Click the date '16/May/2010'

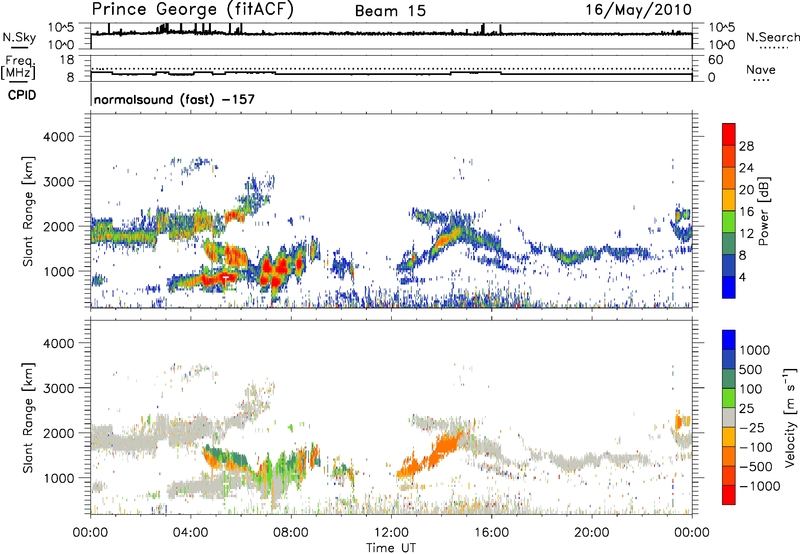[x=638, y=10]
